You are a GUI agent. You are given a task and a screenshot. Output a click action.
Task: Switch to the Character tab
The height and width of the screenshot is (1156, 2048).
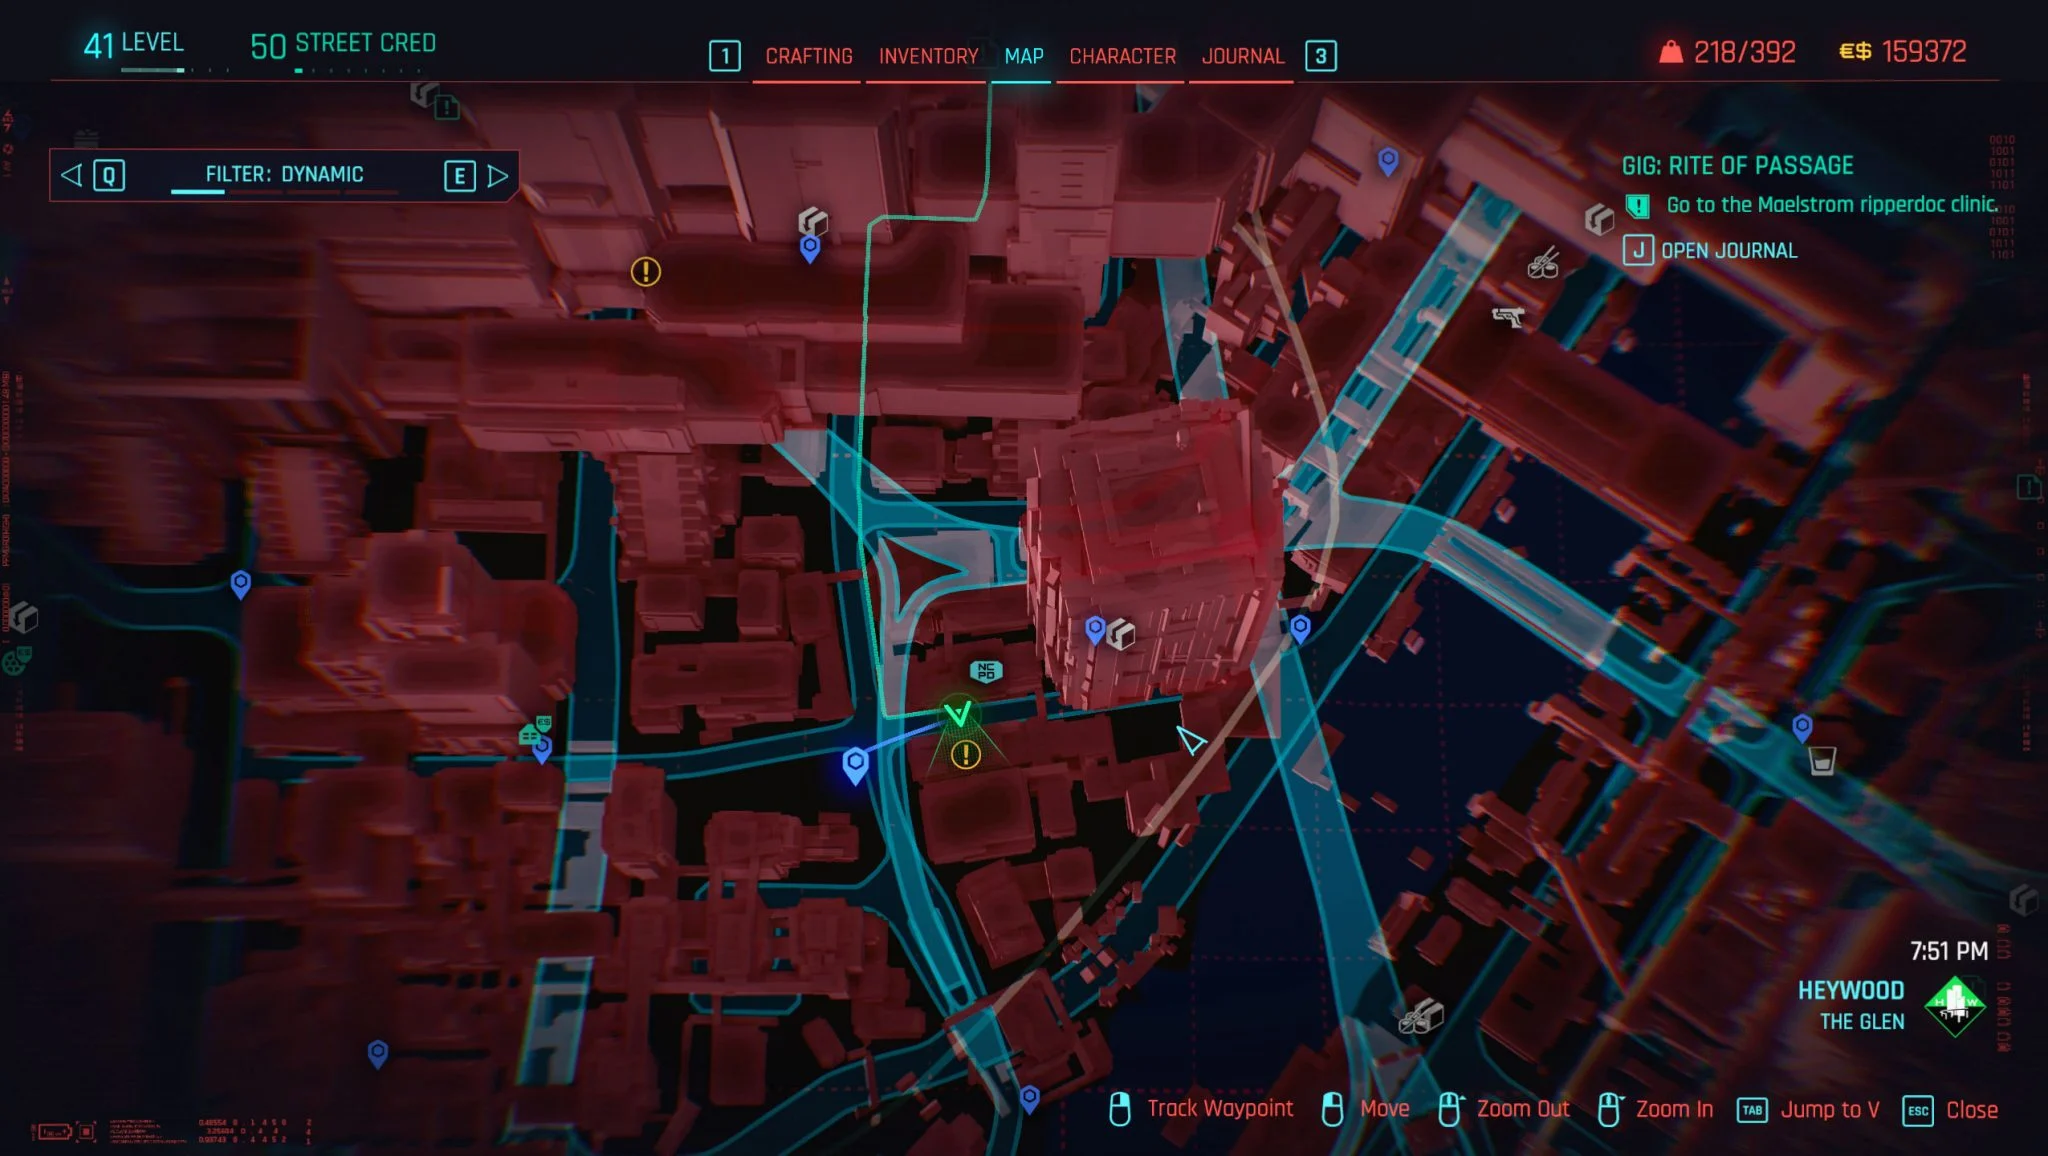pos(1122,56)
